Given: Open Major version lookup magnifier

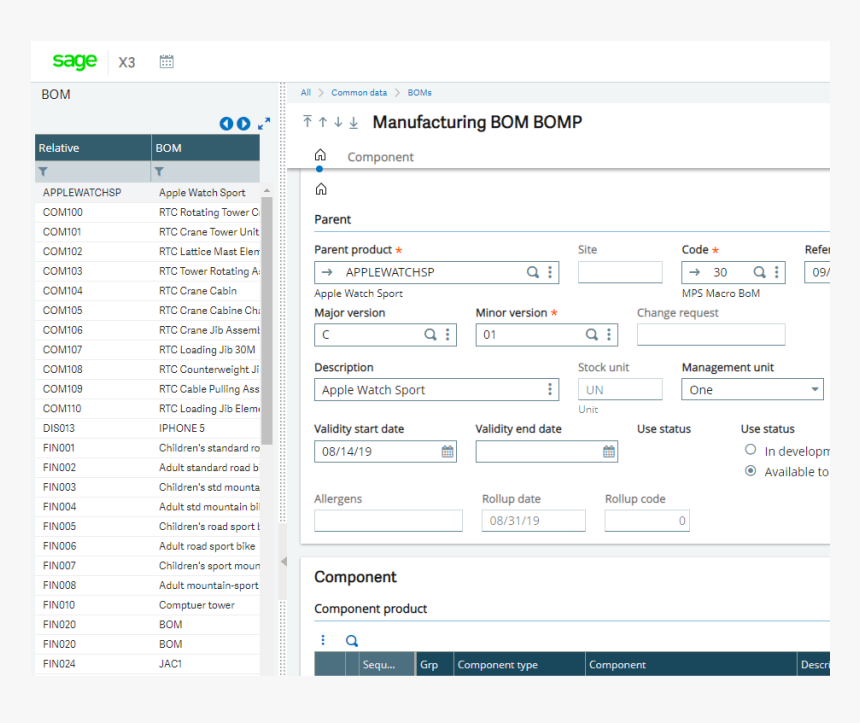Looking at the screenshot, I should tap(431, 335).
